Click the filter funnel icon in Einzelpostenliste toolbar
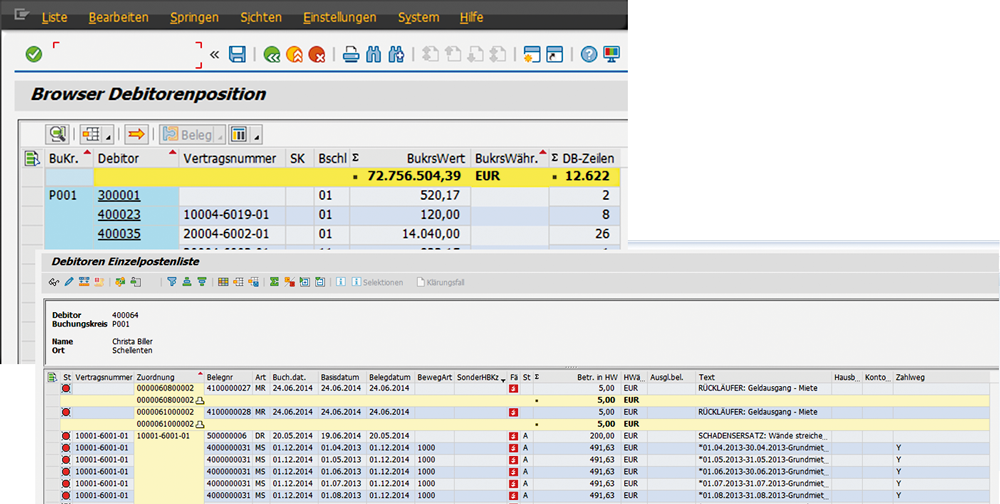1000x504 pixels. pyautogui.click(x=172, y=282)
